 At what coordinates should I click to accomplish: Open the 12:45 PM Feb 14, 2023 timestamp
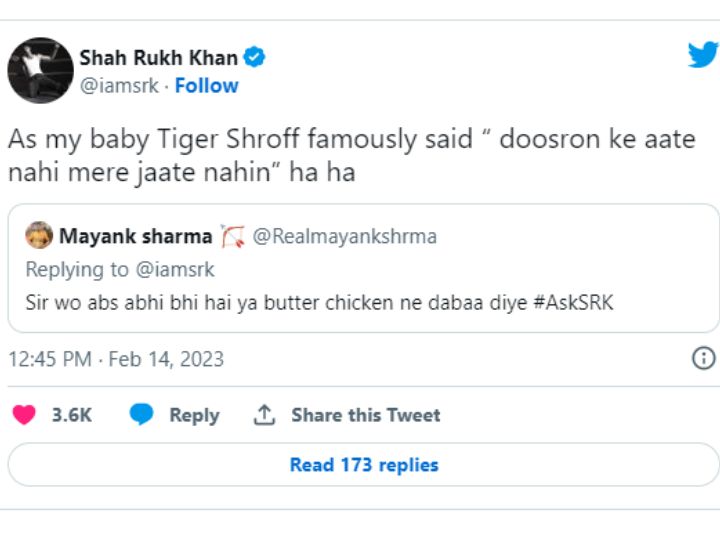116,359
